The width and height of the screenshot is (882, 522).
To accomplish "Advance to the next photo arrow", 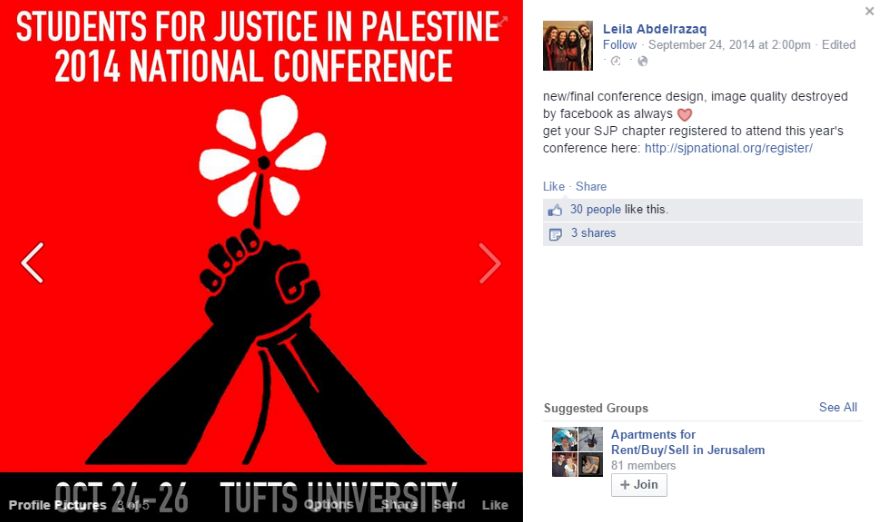I will click(x=490, y=262).
